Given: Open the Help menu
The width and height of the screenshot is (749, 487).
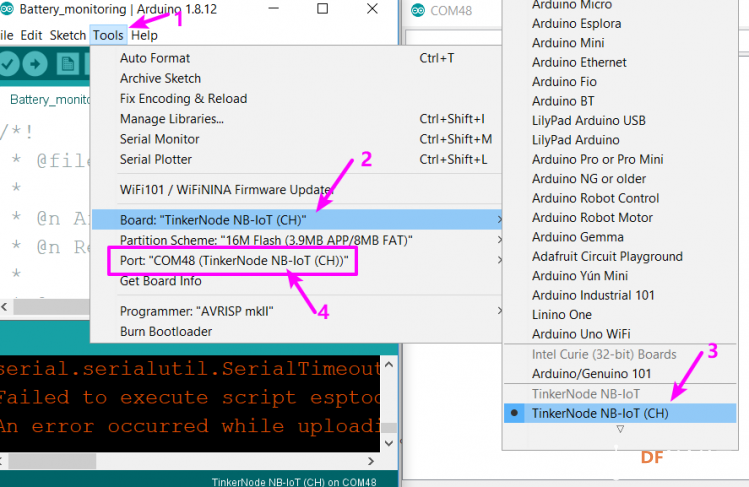Looking at the screenshot, I should [144, 35].
